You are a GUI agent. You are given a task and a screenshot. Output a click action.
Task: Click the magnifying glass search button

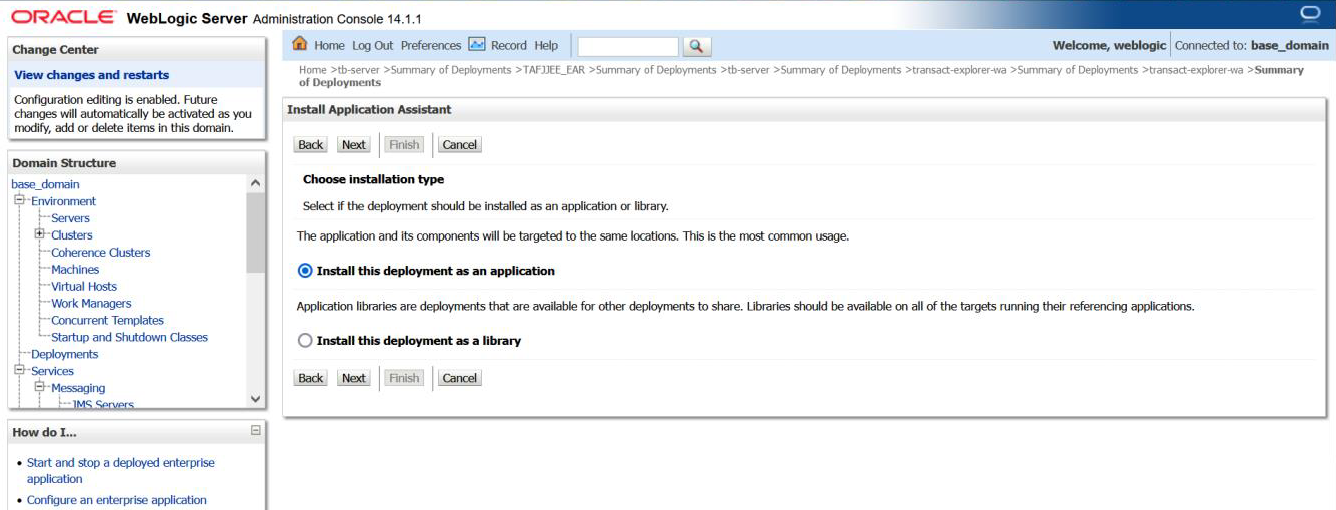696,46
